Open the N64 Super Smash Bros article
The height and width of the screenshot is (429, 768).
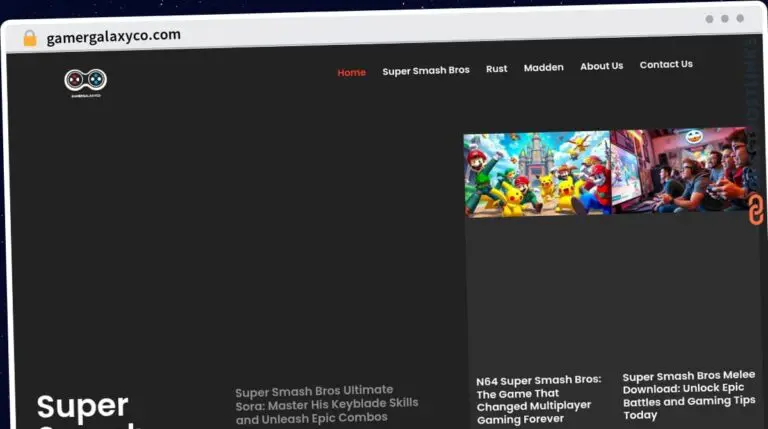point(538,399)
